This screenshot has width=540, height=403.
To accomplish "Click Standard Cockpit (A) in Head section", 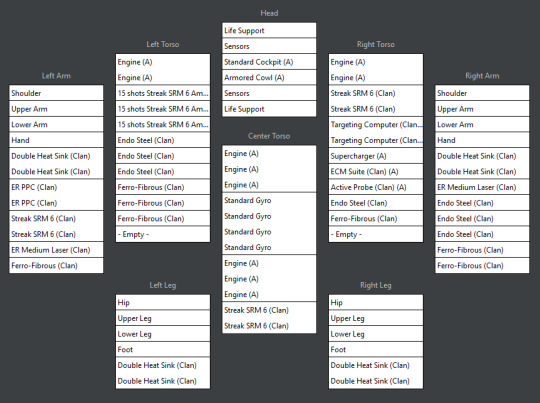I will pos(269,62).
